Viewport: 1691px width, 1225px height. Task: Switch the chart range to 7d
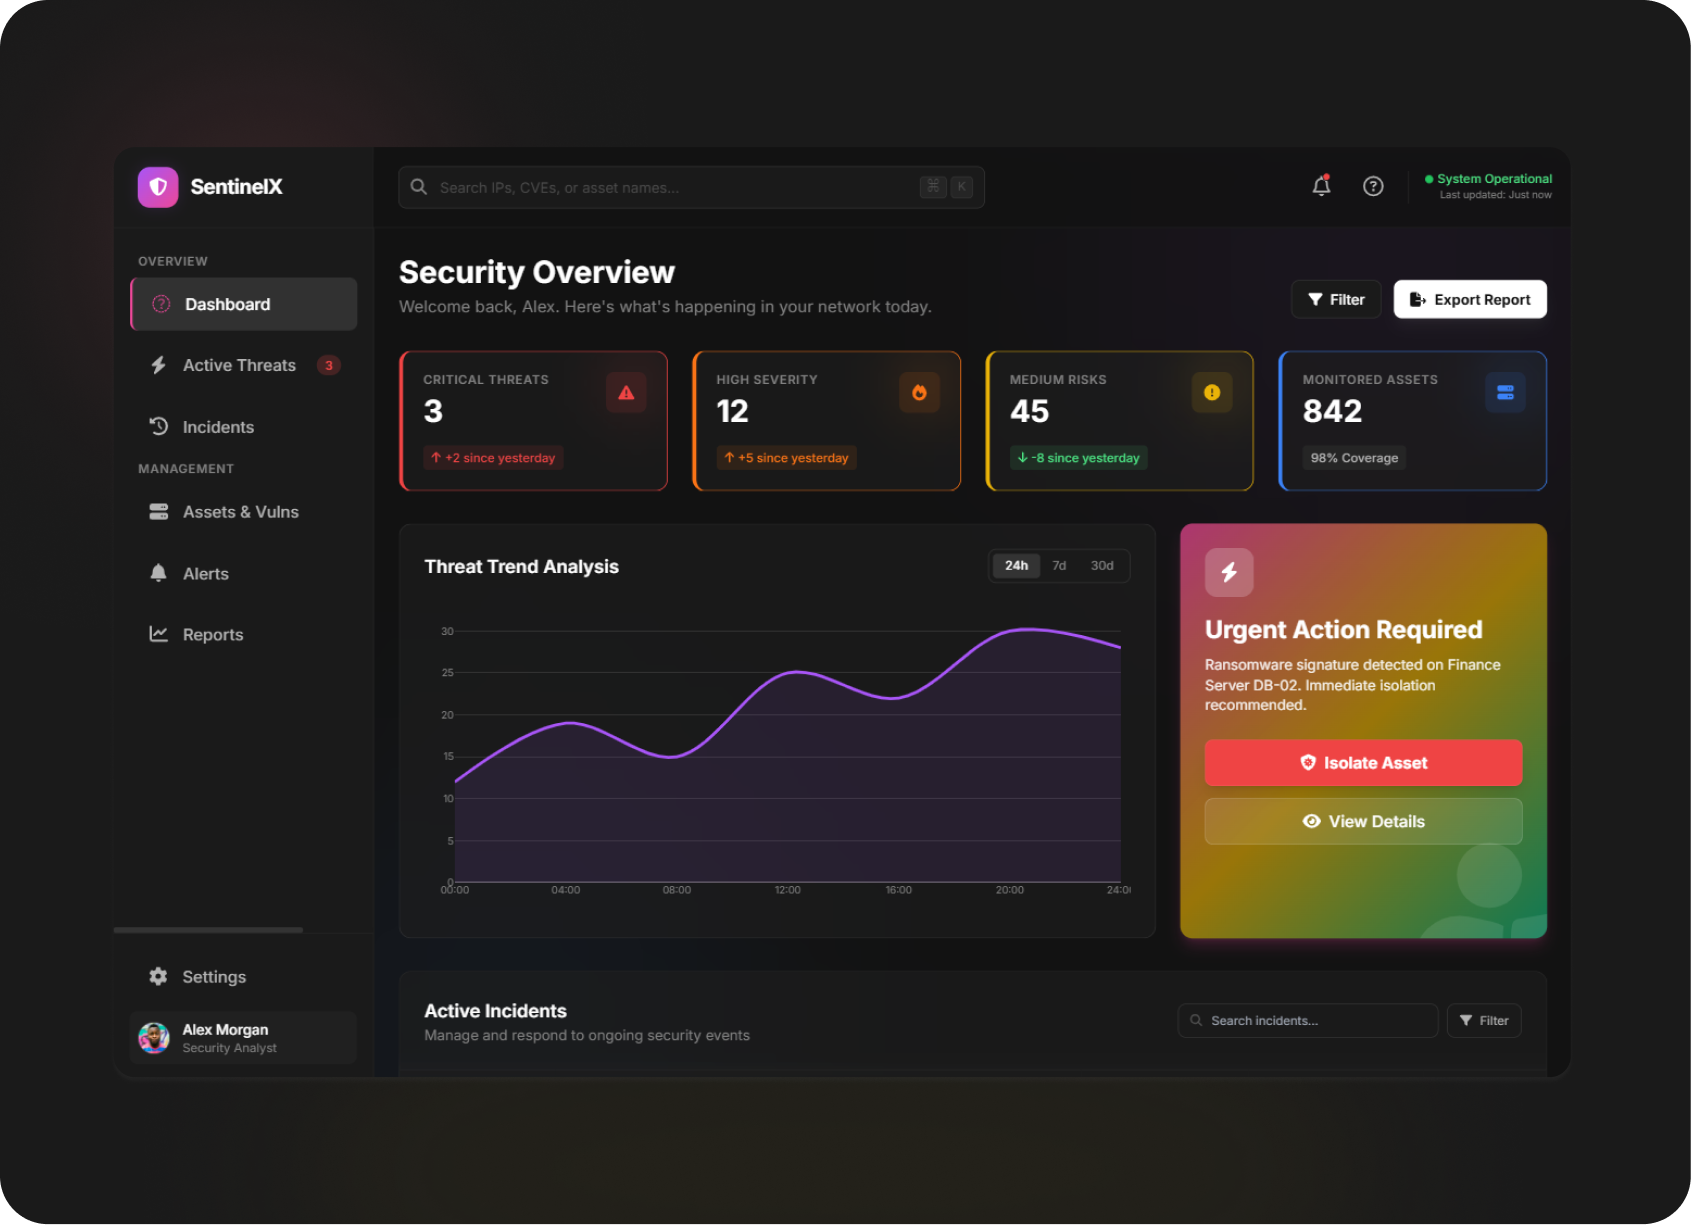(1059, 566)
